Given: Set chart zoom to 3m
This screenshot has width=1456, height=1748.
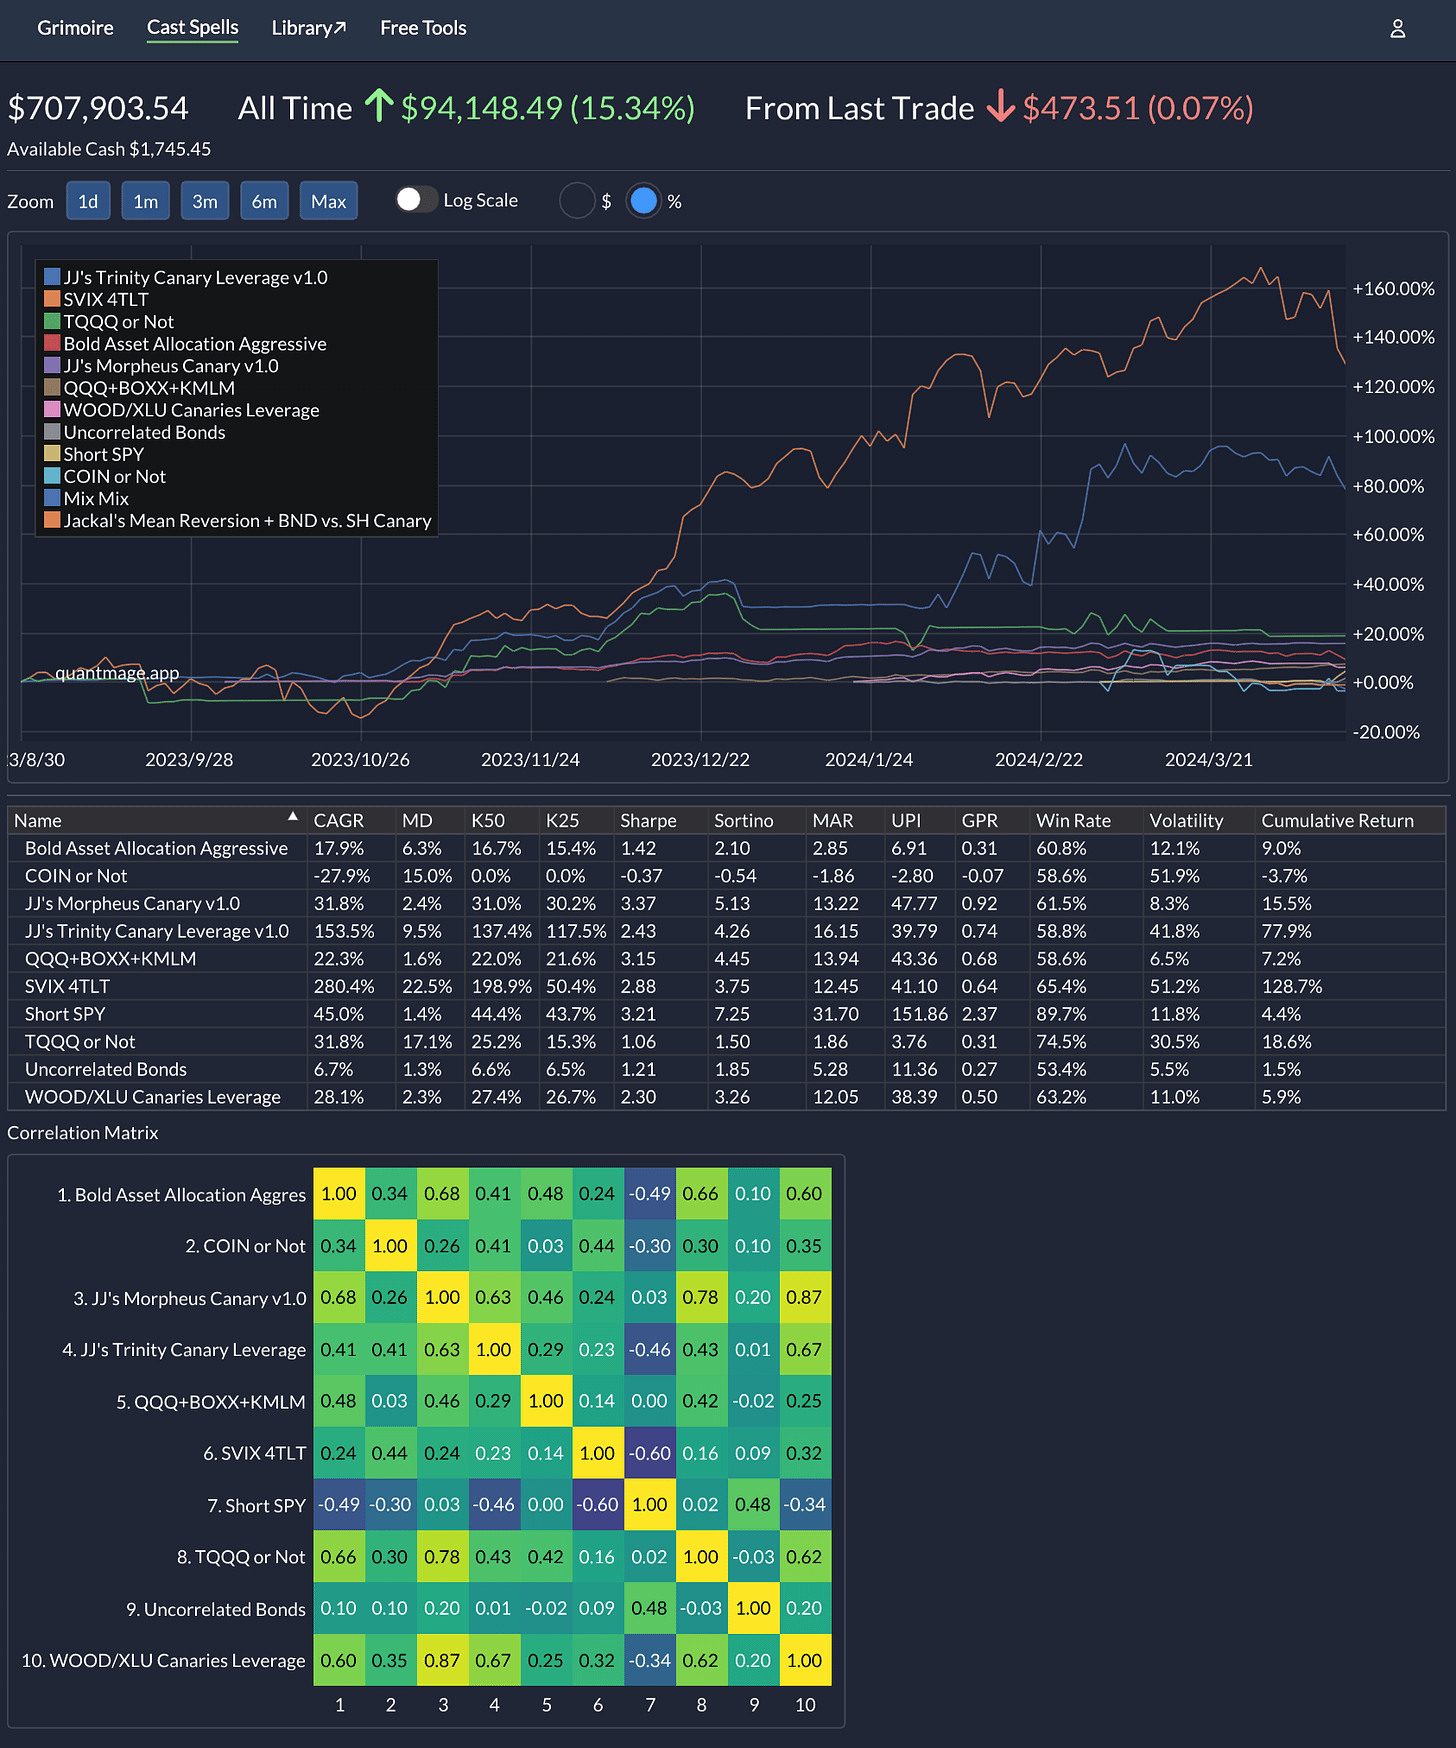Looking at the screenshot, I should pyautogui.click(x=205, y=201).
